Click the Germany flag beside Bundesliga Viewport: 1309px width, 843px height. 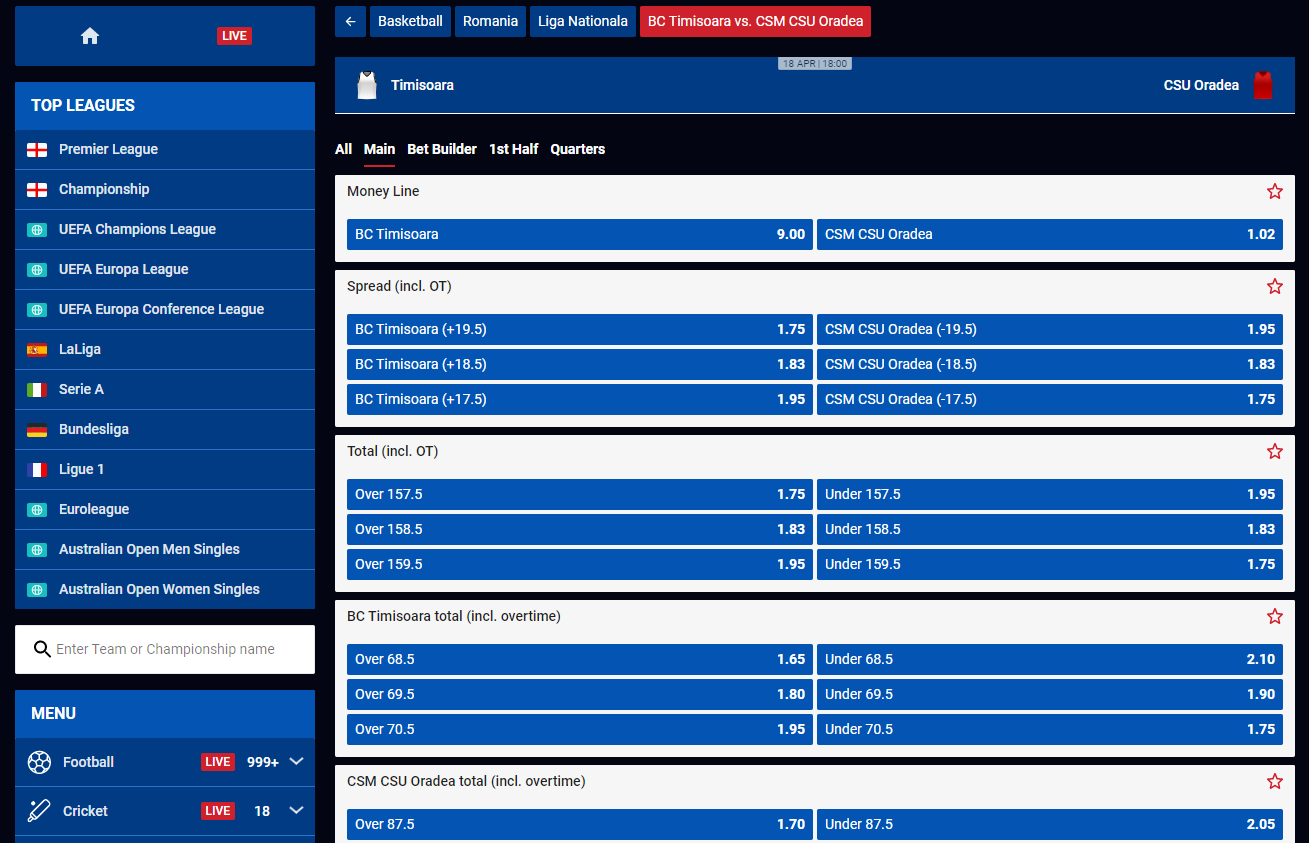point(37,429)
